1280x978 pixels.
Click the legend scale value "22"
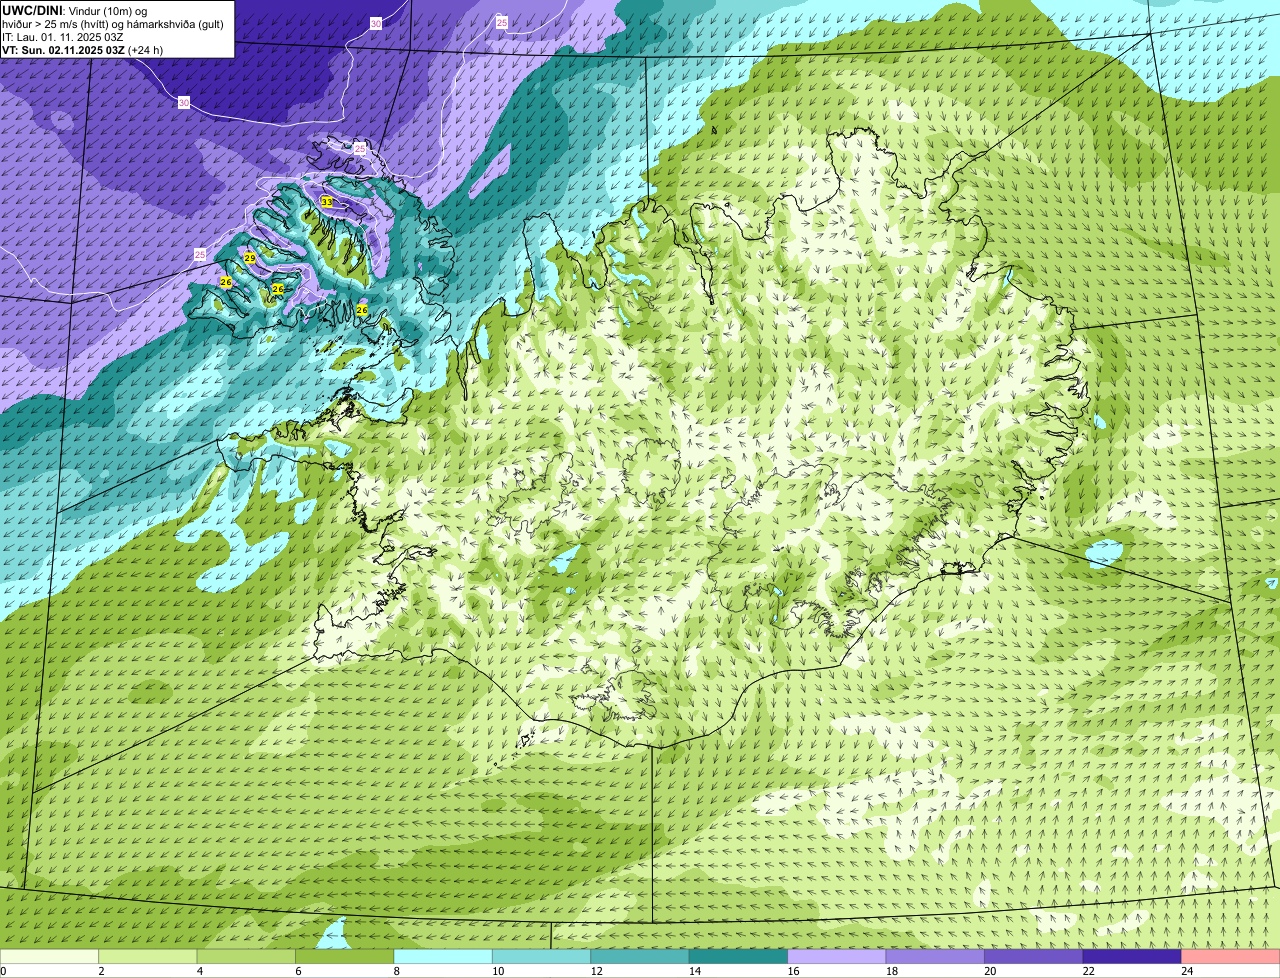1088,971
